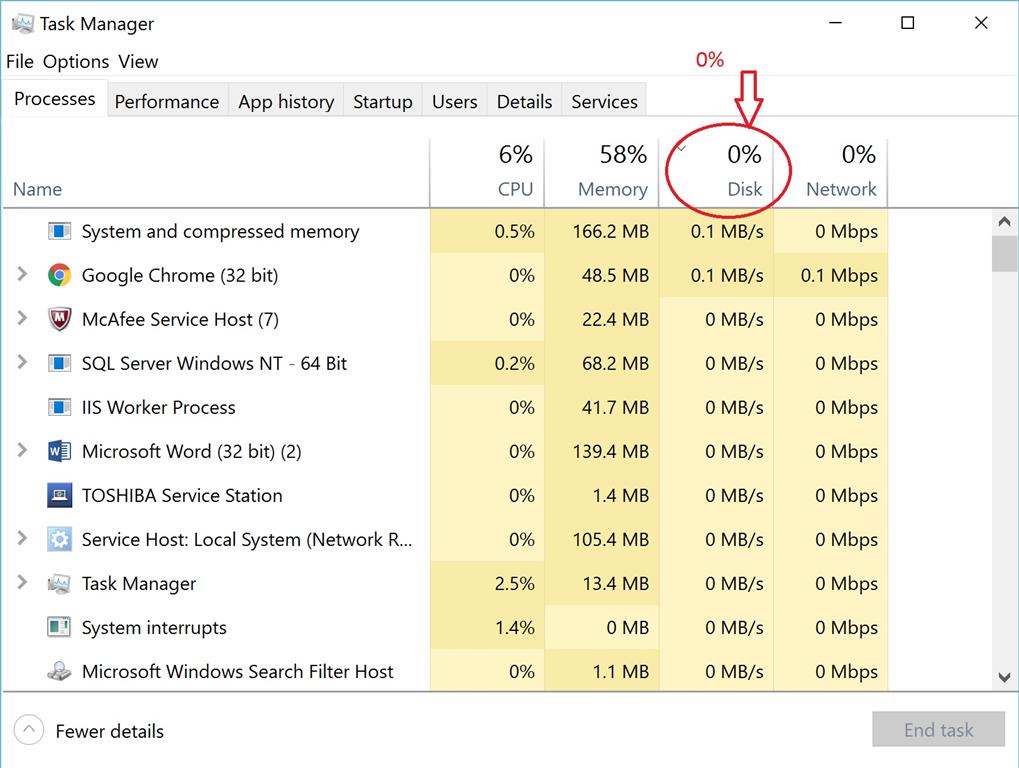Viewport: 1019px width, 768px height.
Task: Click the Google Chrome process icon
Action: [60, 275]
